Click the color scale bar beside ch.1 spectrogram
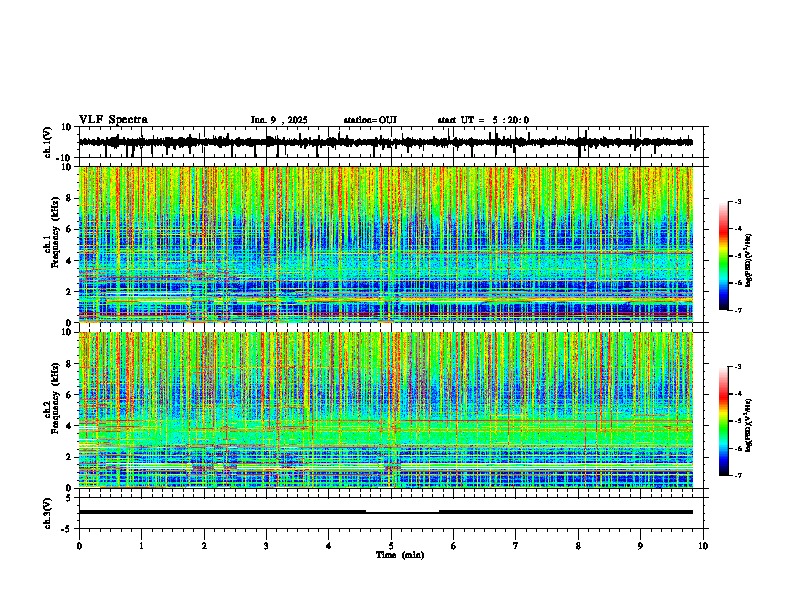 (x=724, y=256)
